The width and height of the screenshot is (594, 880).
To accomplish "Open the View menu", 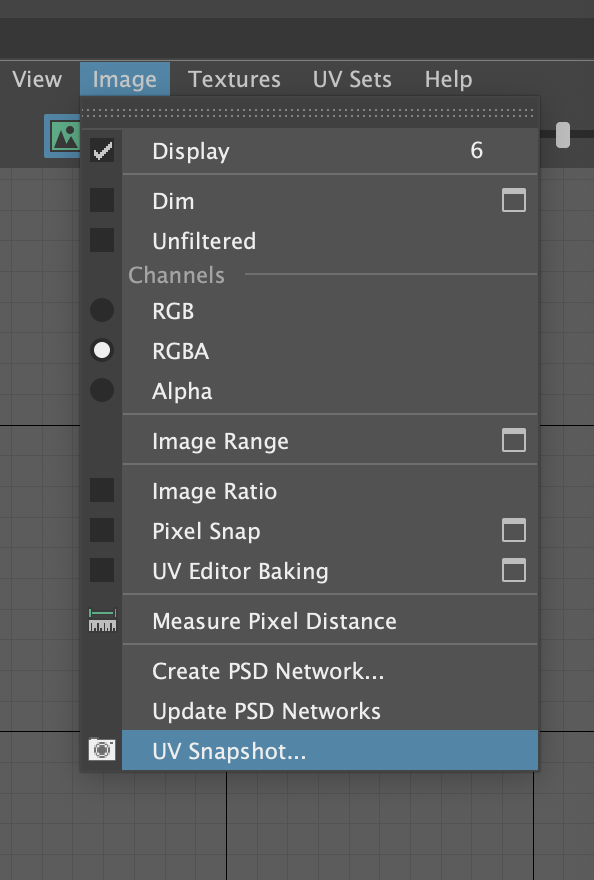I will coord(37,79).
